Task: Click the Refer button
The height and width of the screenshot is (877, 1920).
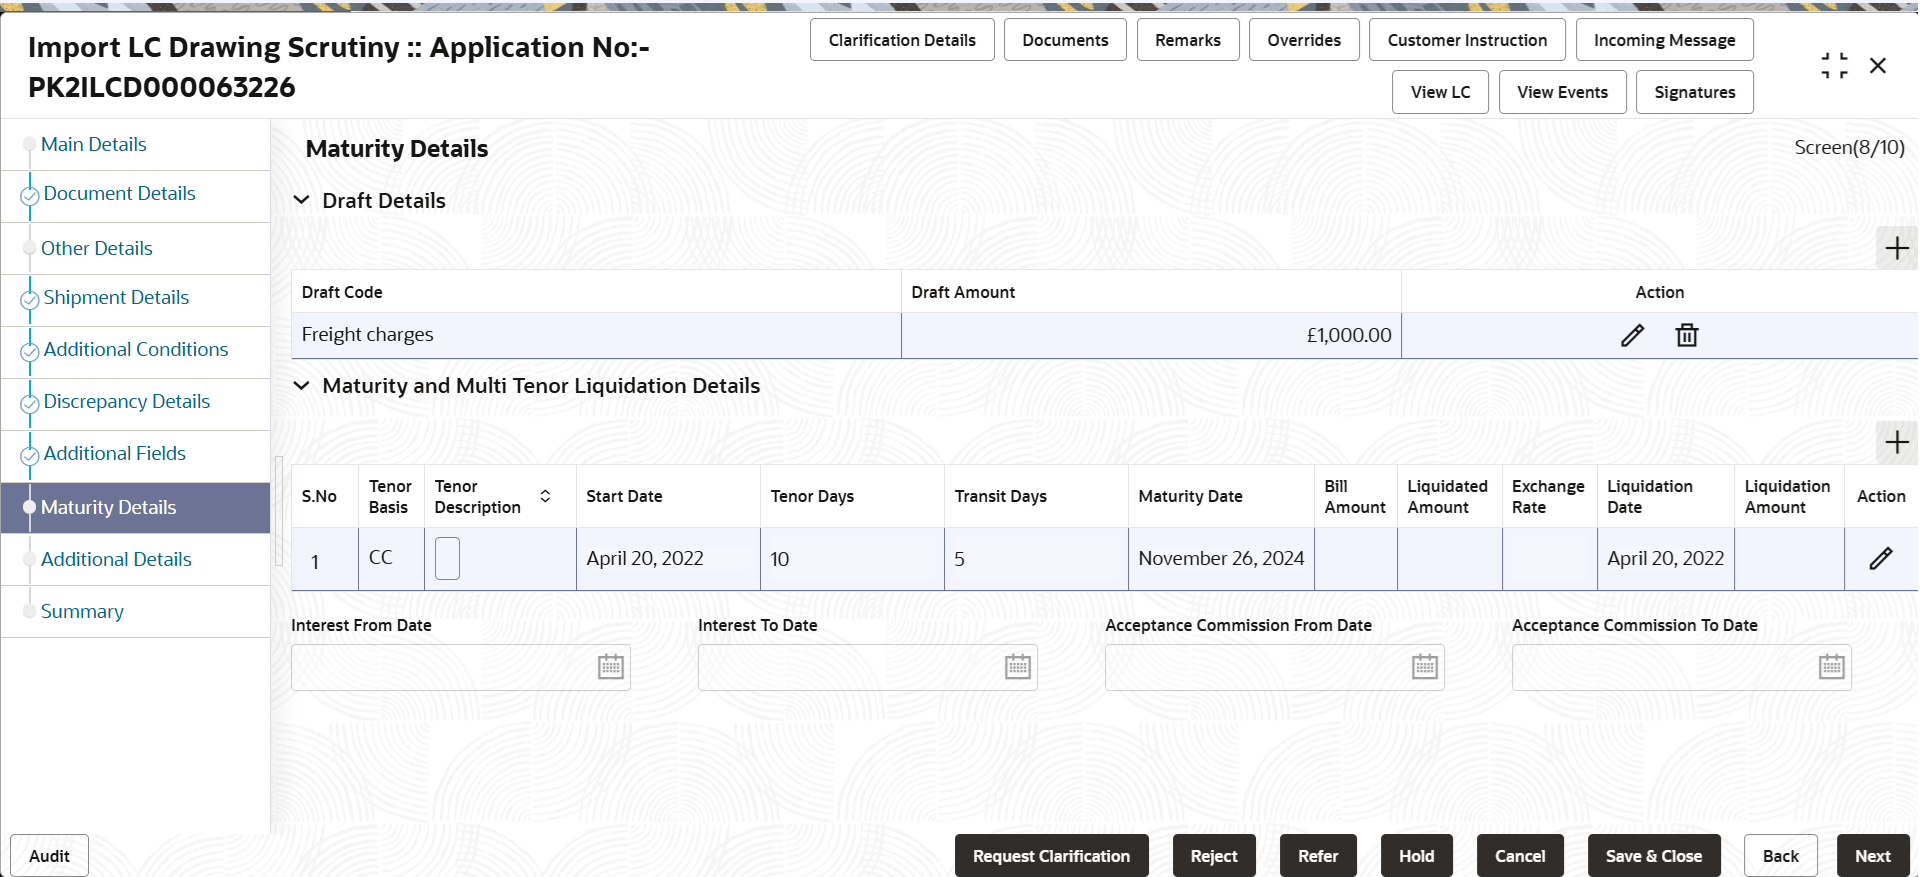Action: click(1318, 856)
